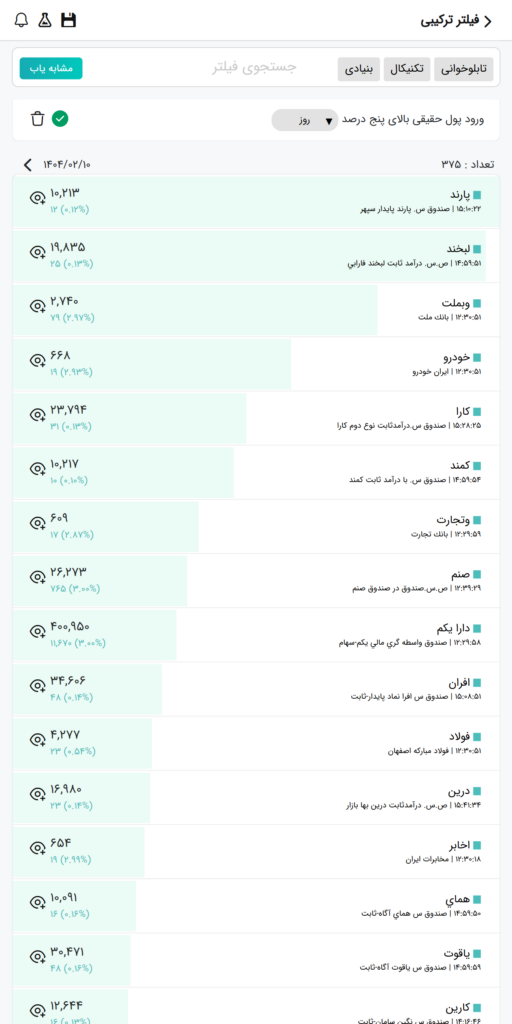Click the date arrow next to ۱۴۰۴/۰۲/۱۰
512x1024 pixels.
click(27, 165)
